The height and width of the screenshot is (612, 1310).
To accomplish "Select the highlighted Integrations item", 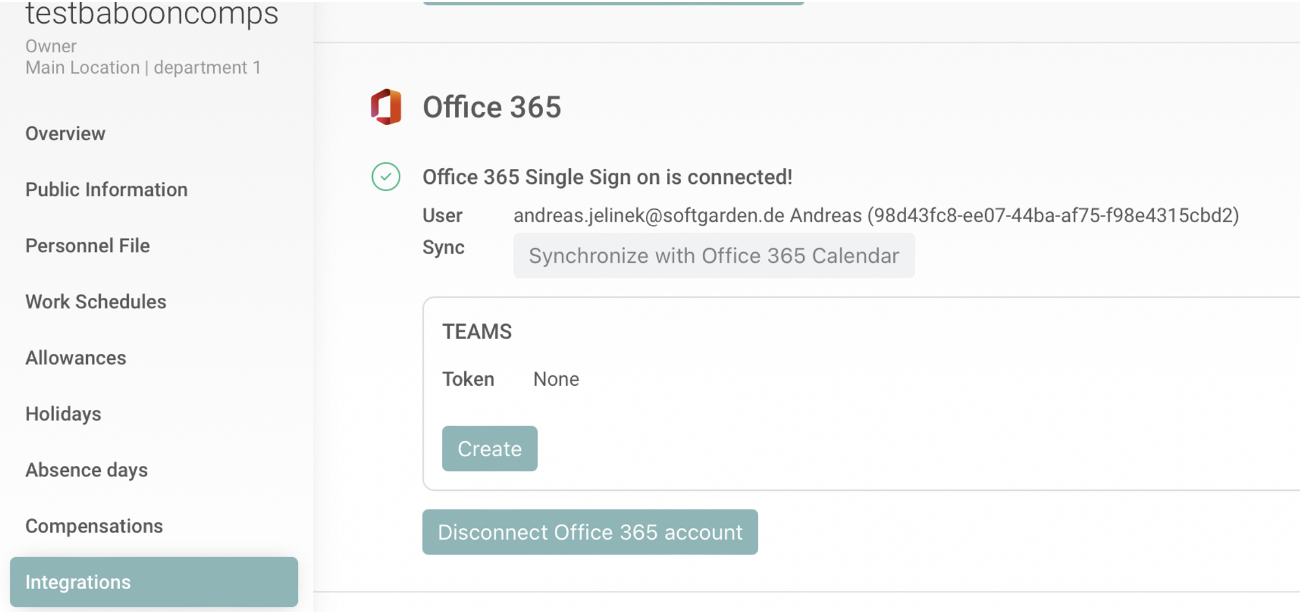I will coord(154,582).
